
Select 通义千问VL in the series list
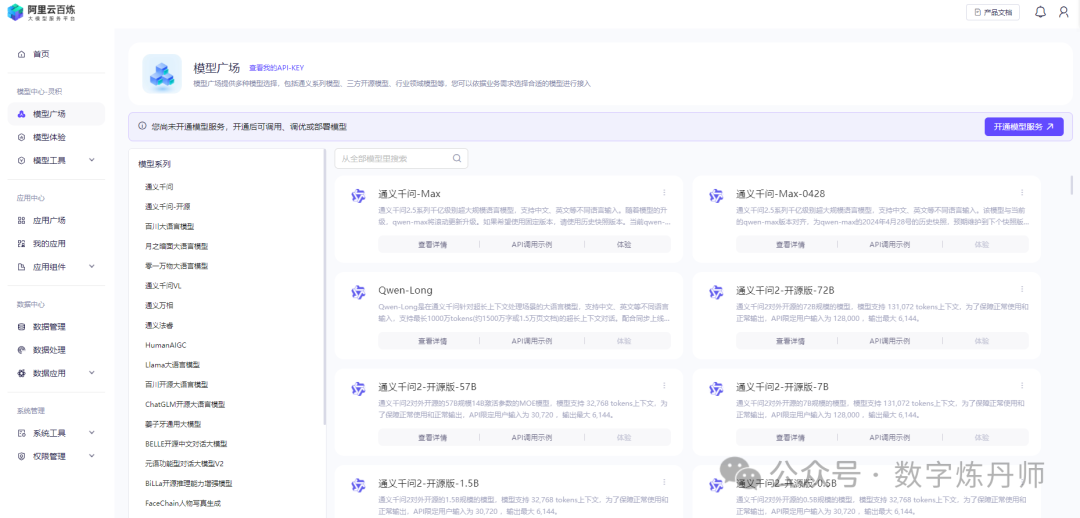(163, 285)
